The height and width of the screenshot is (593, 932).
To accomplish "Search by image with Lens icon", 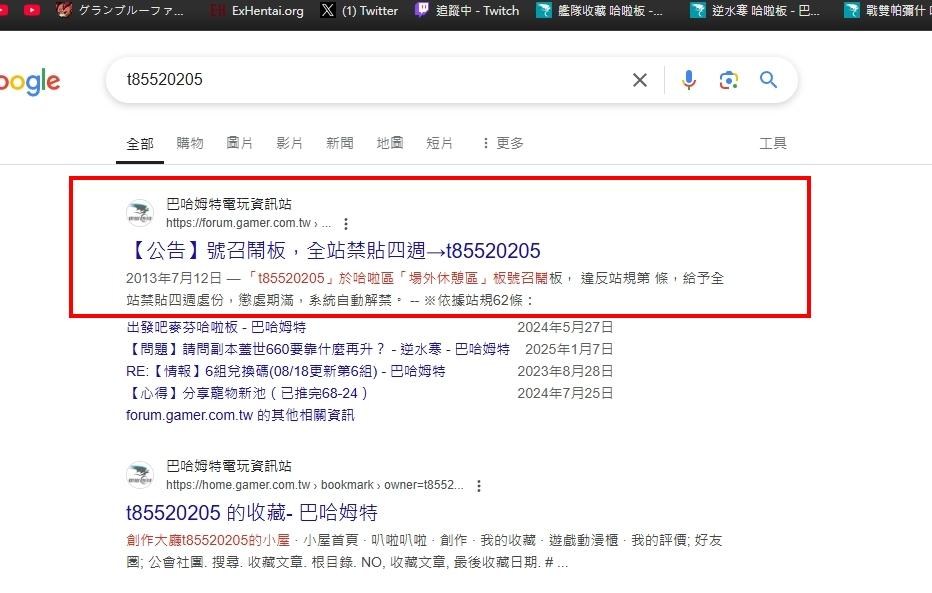I will (x=728, y=80).
